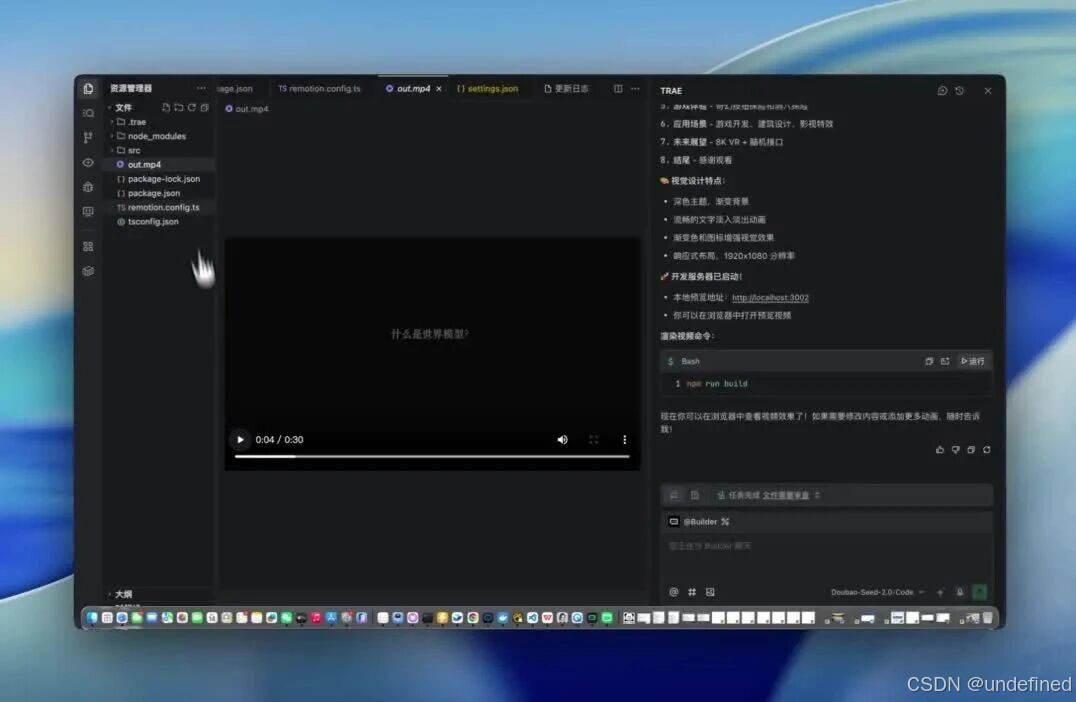Viewport: 1076px width, 702px height.
Task: Close the out.mp4 tab
Action: [x=438, y=89]
